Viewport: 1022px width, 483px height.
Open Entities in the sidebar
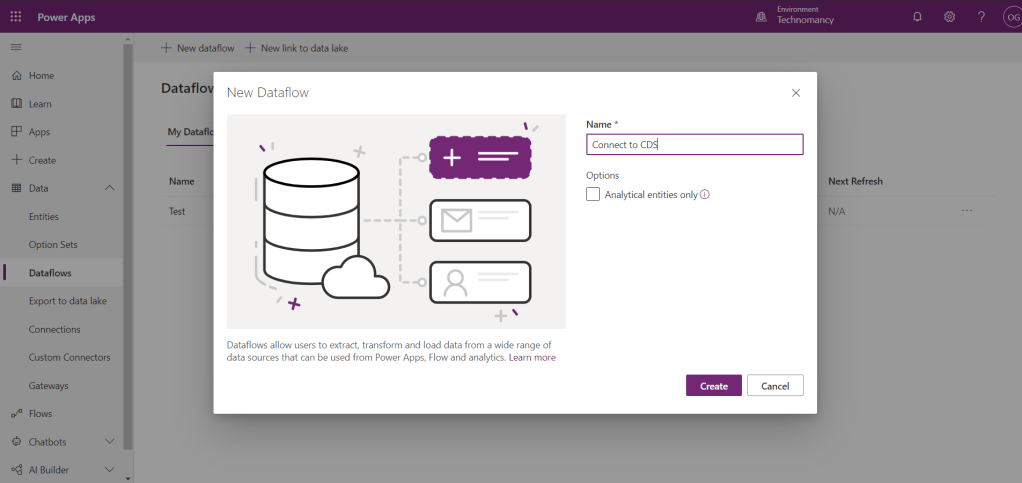pyautogui.click(x=44, y=216)
